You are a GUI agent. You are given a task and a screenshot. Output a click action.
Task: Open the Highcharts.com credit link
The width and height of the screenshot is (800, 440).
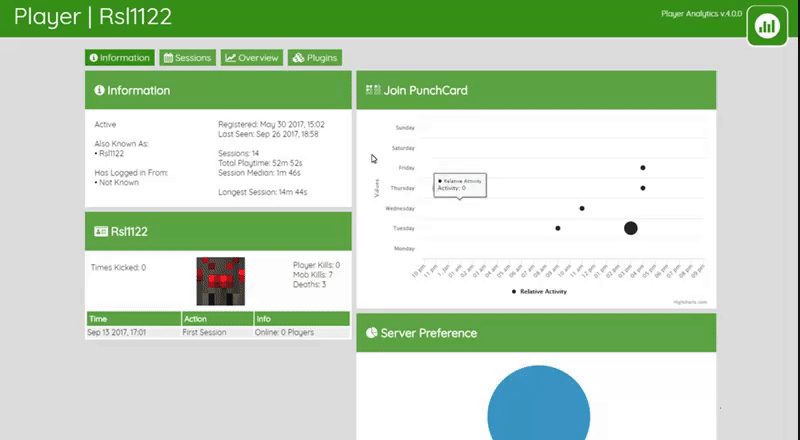(689, 302)
